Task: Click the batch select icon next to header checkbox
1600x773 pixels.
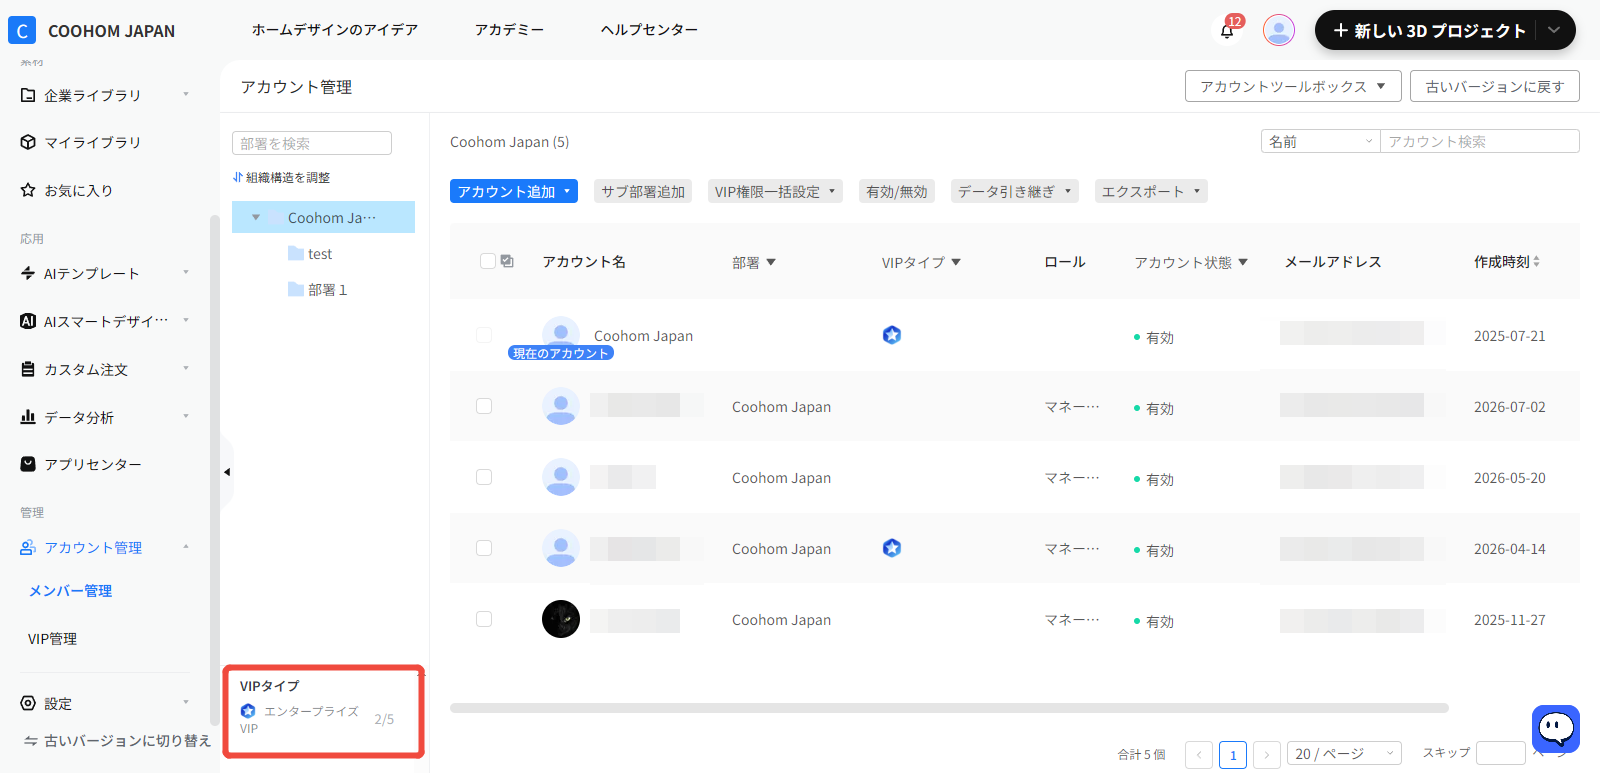Action: click(507, 261)
